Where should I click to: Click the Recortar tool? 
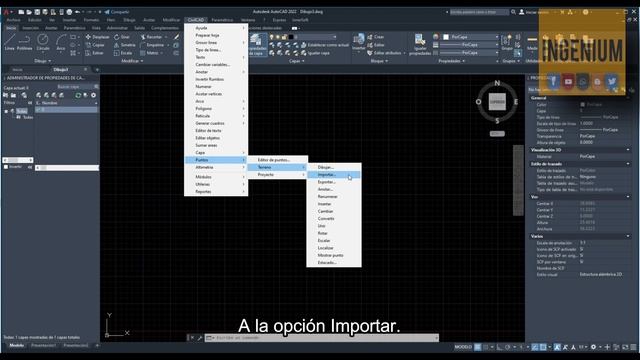point(151,37)
